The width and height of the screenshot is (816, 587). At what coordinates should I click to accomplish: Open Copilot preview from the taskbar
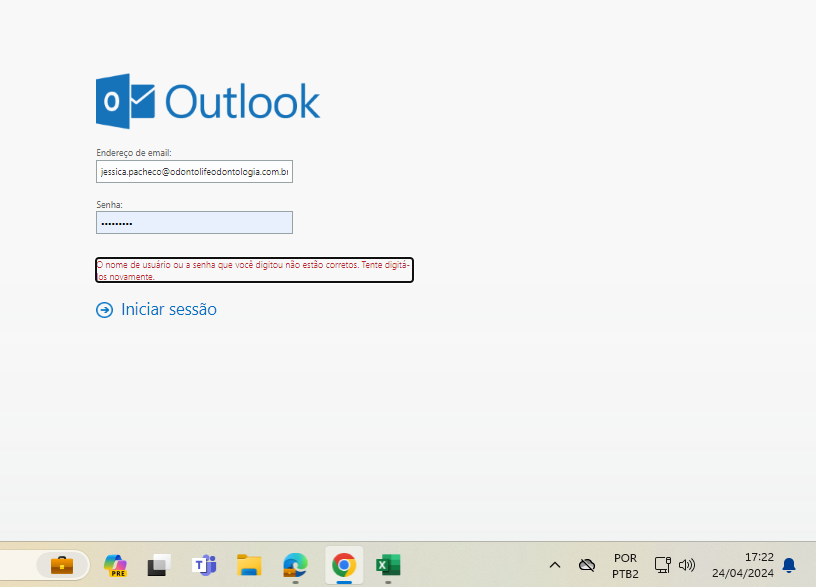pos(116,566)
